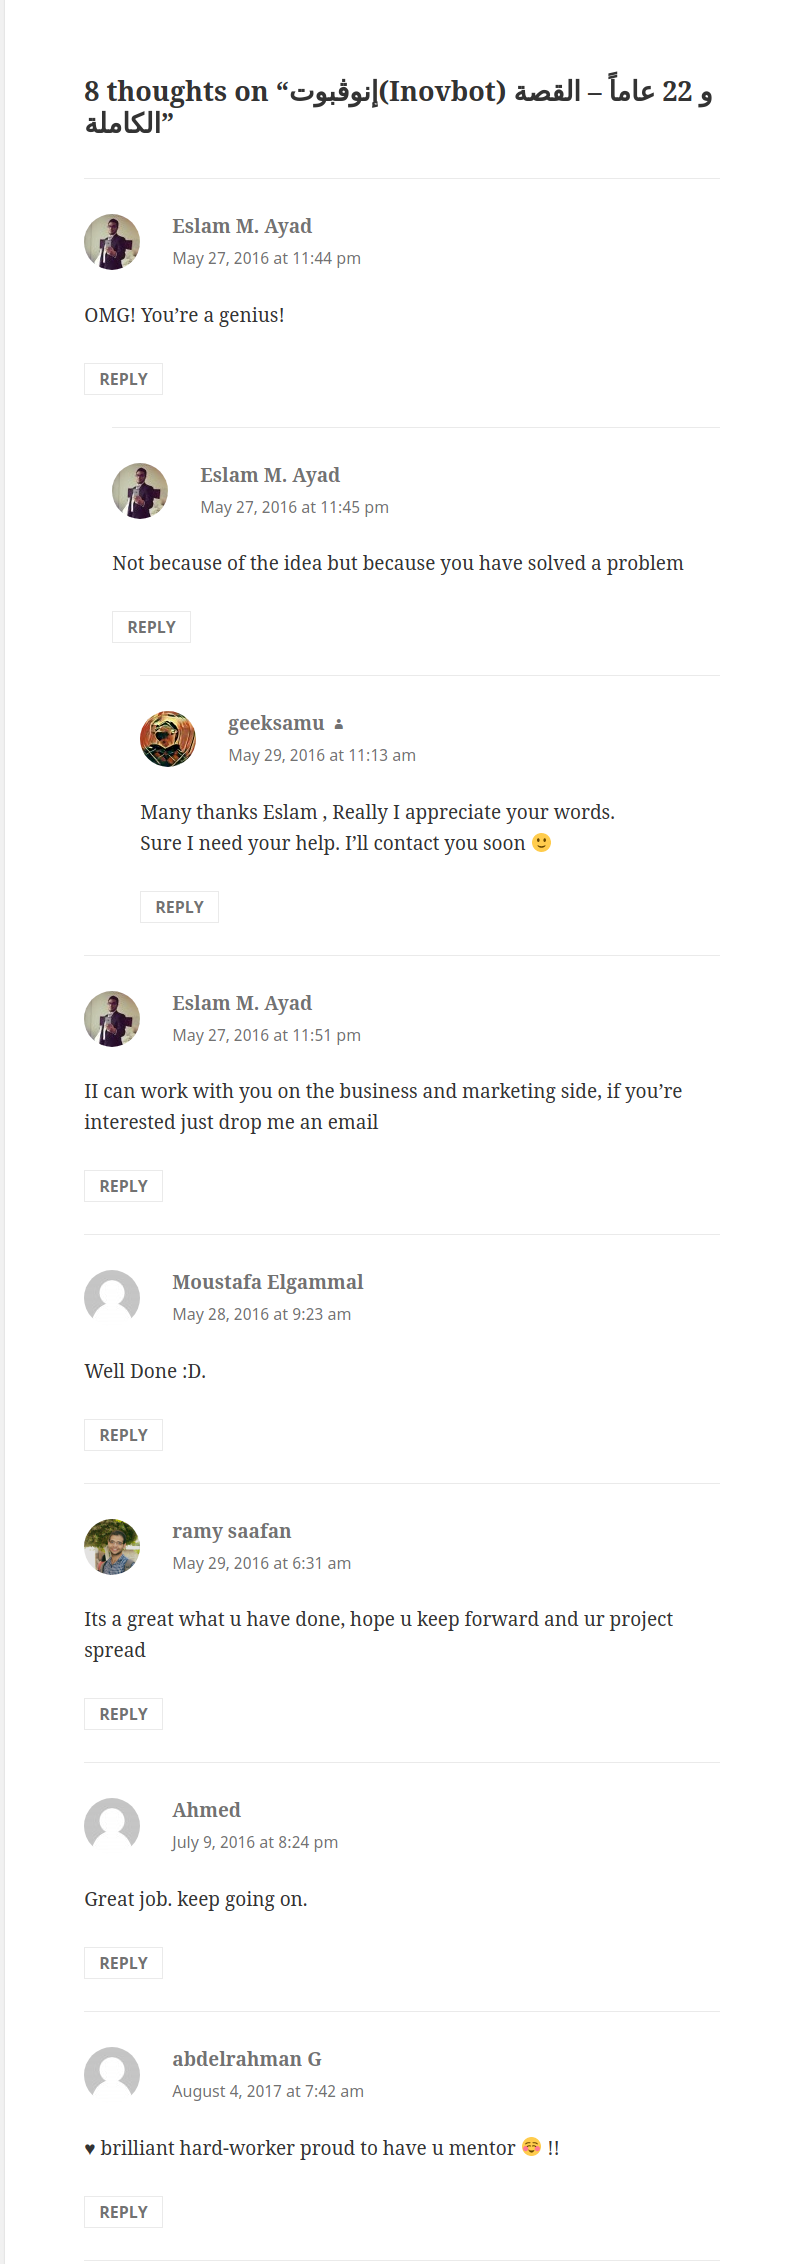Open the July 9, 2016 at 8:24 pm permalink
This screenshot has height=2264, width=798.
coord(255,1842)
